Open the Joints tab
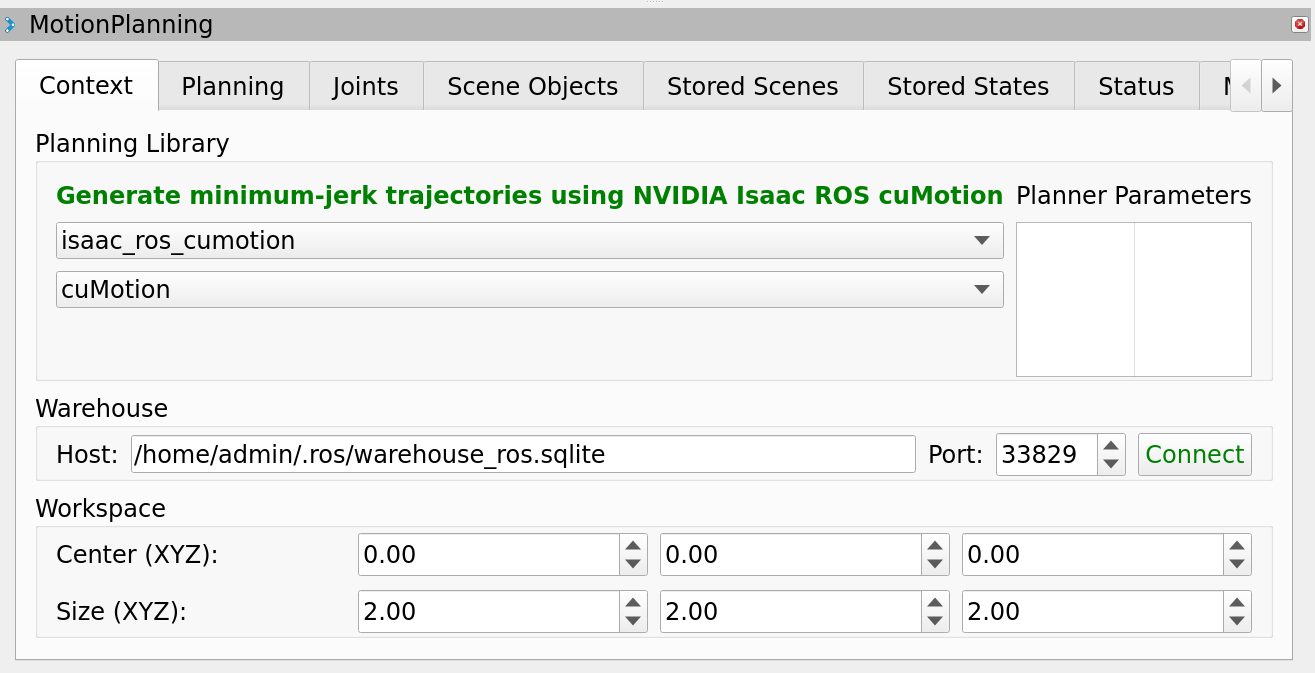1315x673 pixels. coord(365,86)
